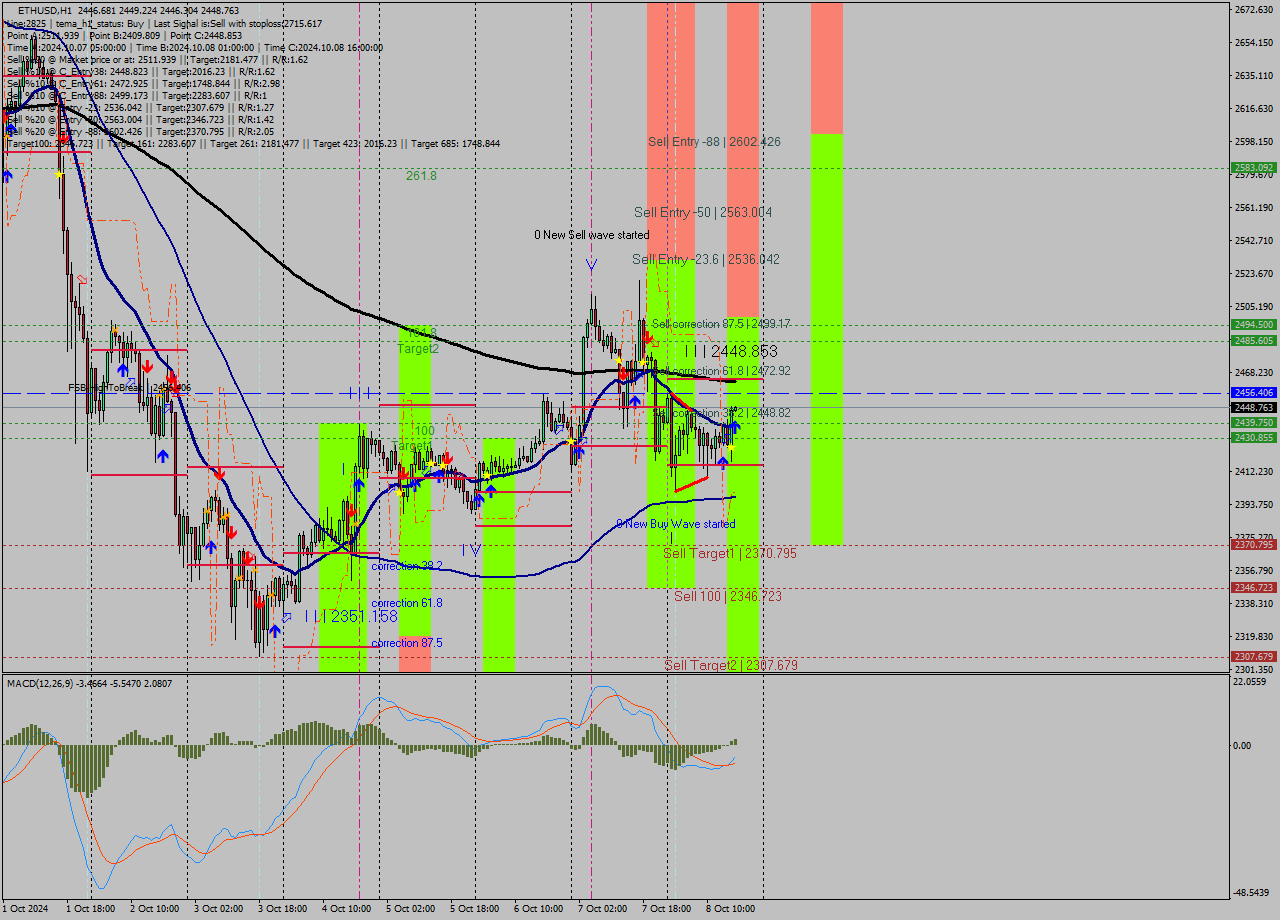This screenshot has height=920, width=1280.
Task: Click the 'I I | 2448.853' wave label
Action: (x=731, y=351)
